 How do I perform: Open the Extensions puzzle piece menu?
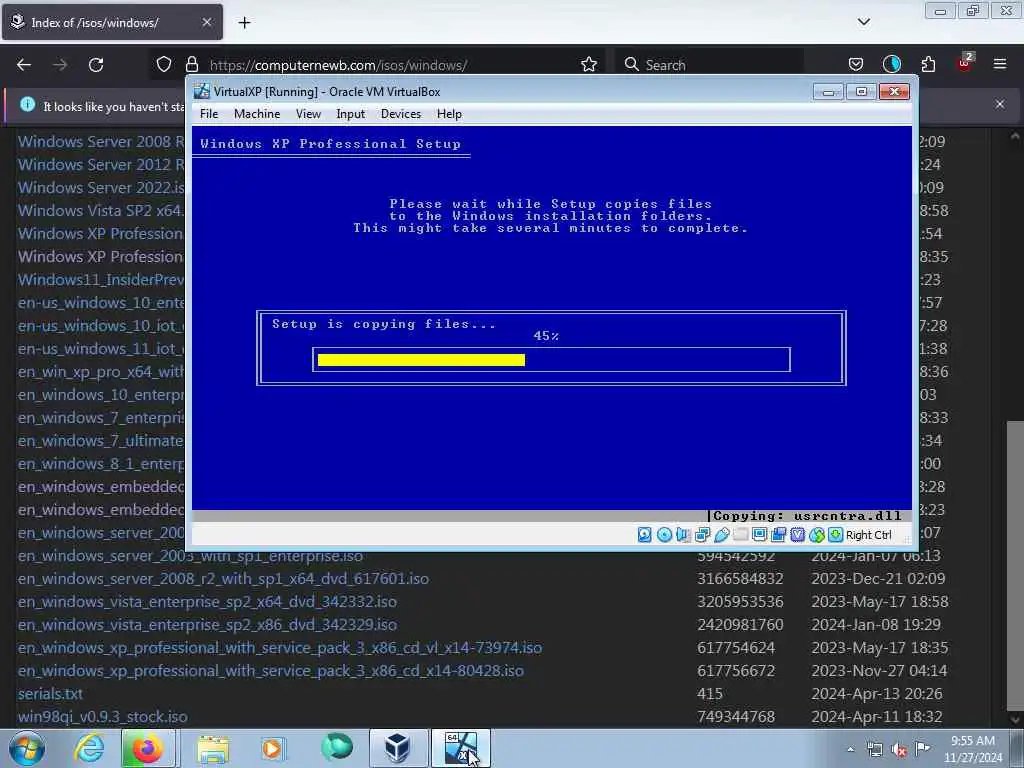(928, 64)
